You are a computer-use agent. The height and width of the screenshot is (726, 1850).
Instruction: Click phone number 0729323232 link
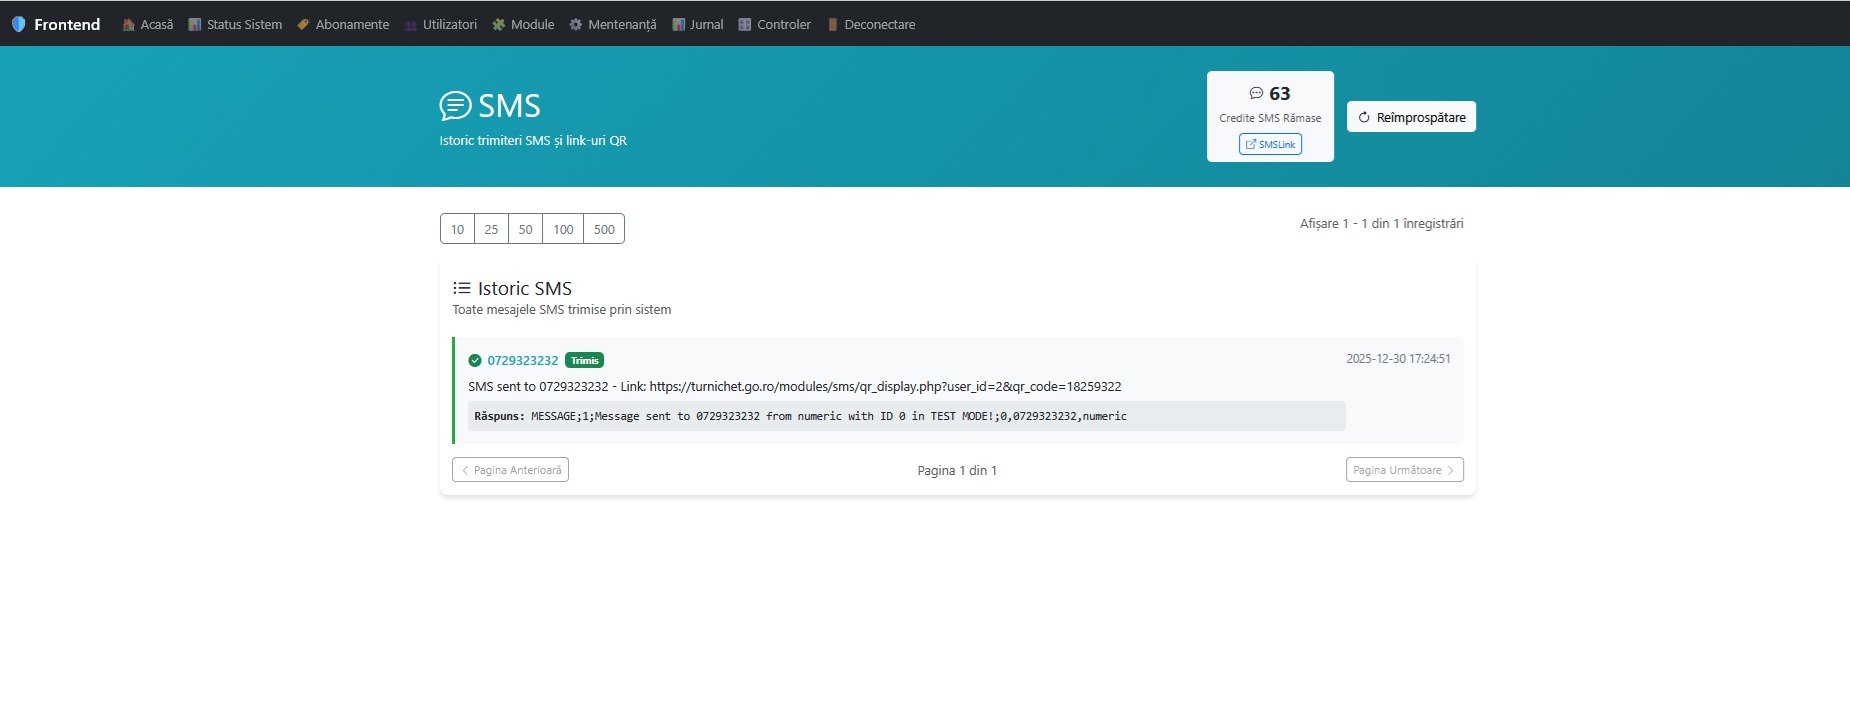522,360
